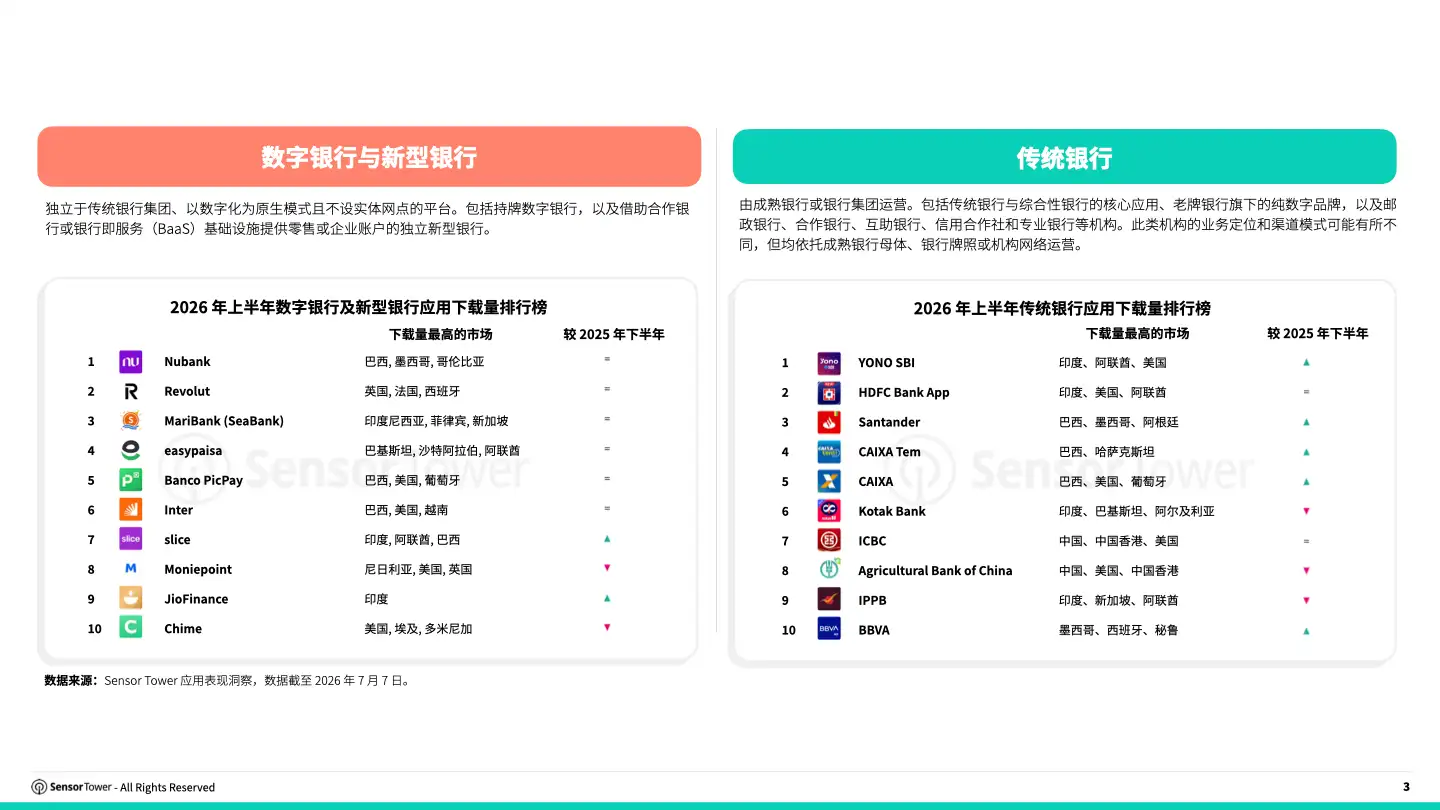Click the ICBC app icon
Image resolution: width=1440 pixels, height=810 pixels.
click(829, 541)
